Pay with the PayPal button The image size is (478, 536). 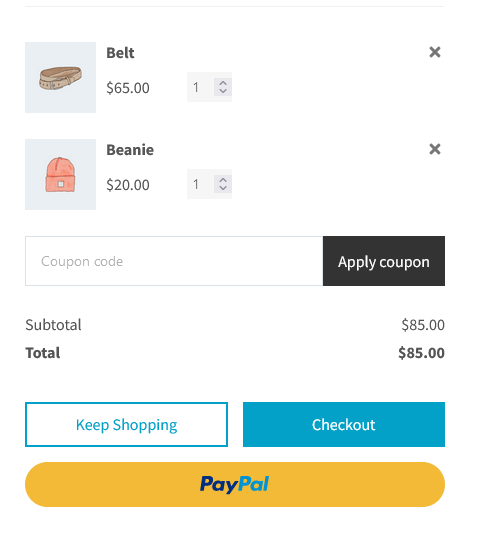point(235,484)
